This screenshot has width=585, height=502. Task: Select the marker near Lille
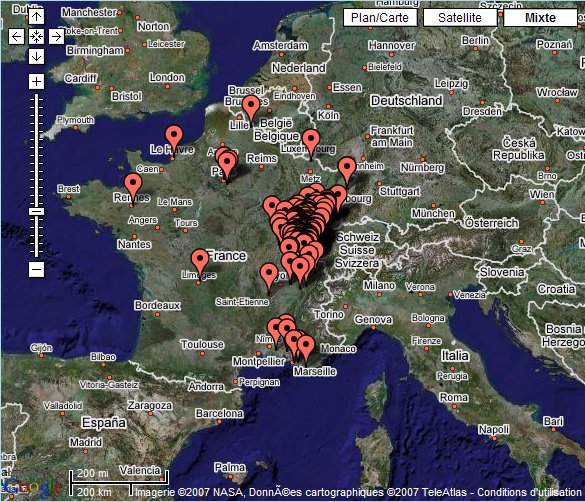(x=251, y=106)
